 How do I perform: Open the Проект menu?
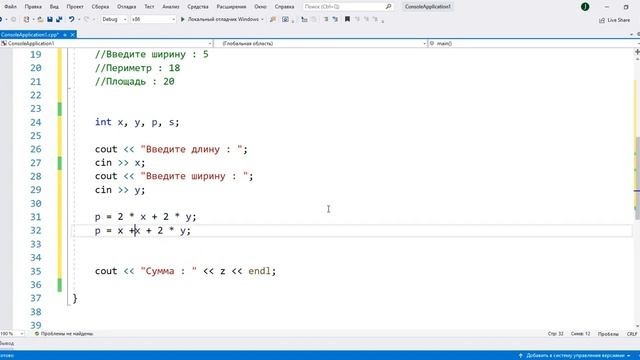(75, 7)
